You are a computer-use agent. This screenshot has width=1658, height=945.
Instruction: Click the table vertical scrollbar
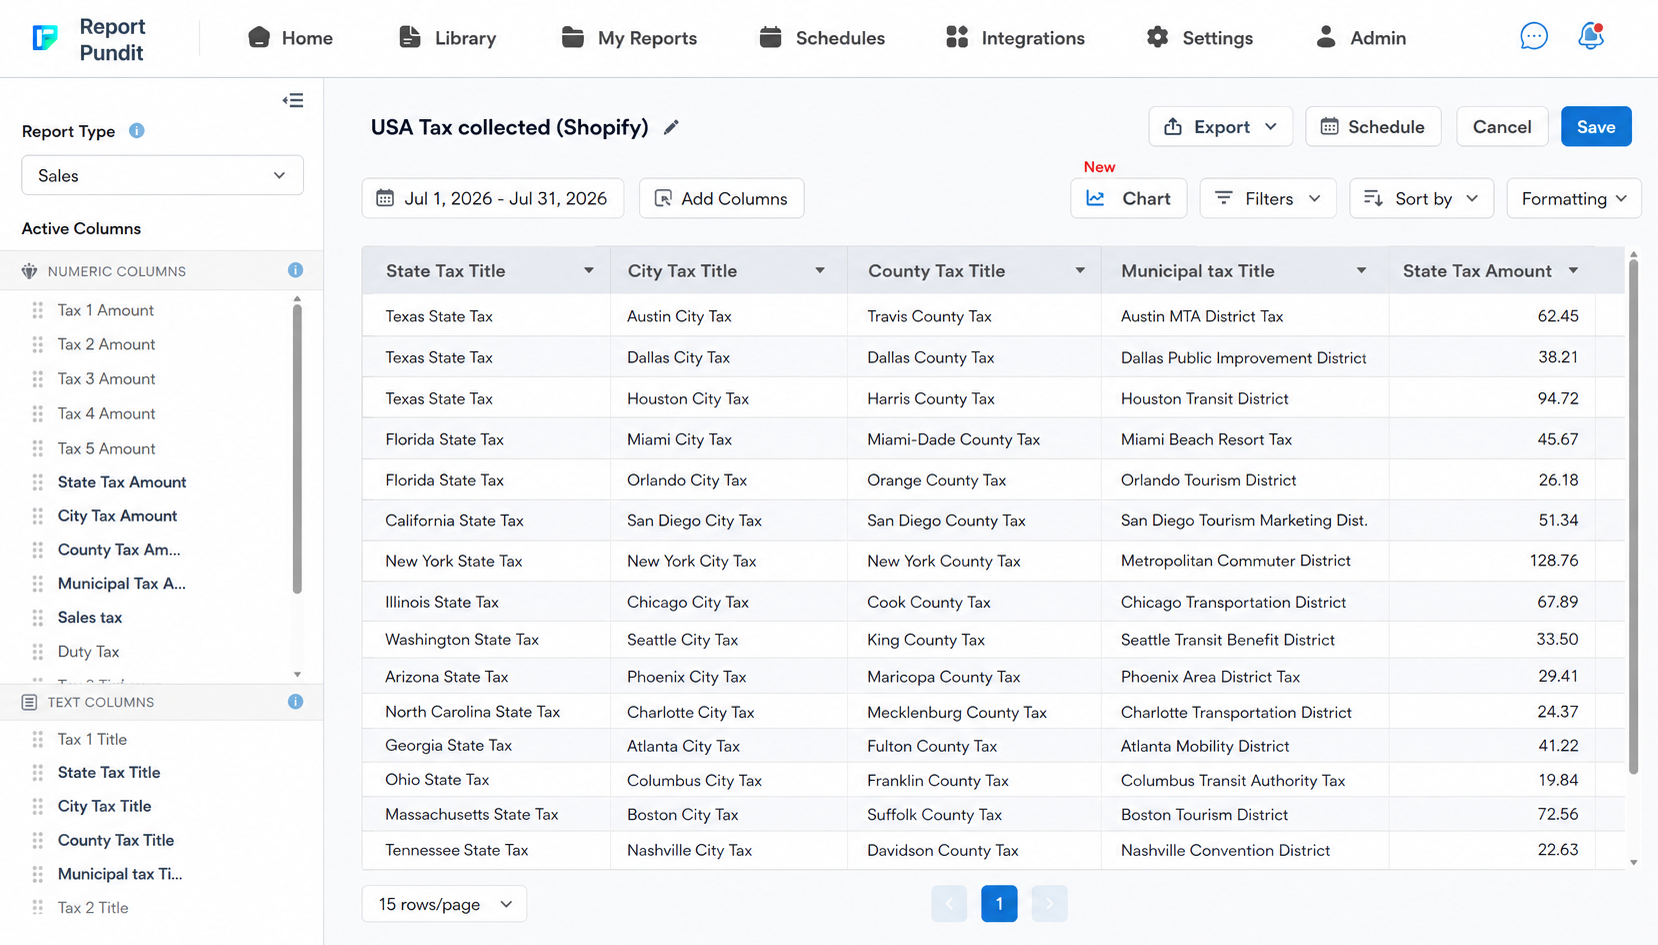tap(1633, 516)
